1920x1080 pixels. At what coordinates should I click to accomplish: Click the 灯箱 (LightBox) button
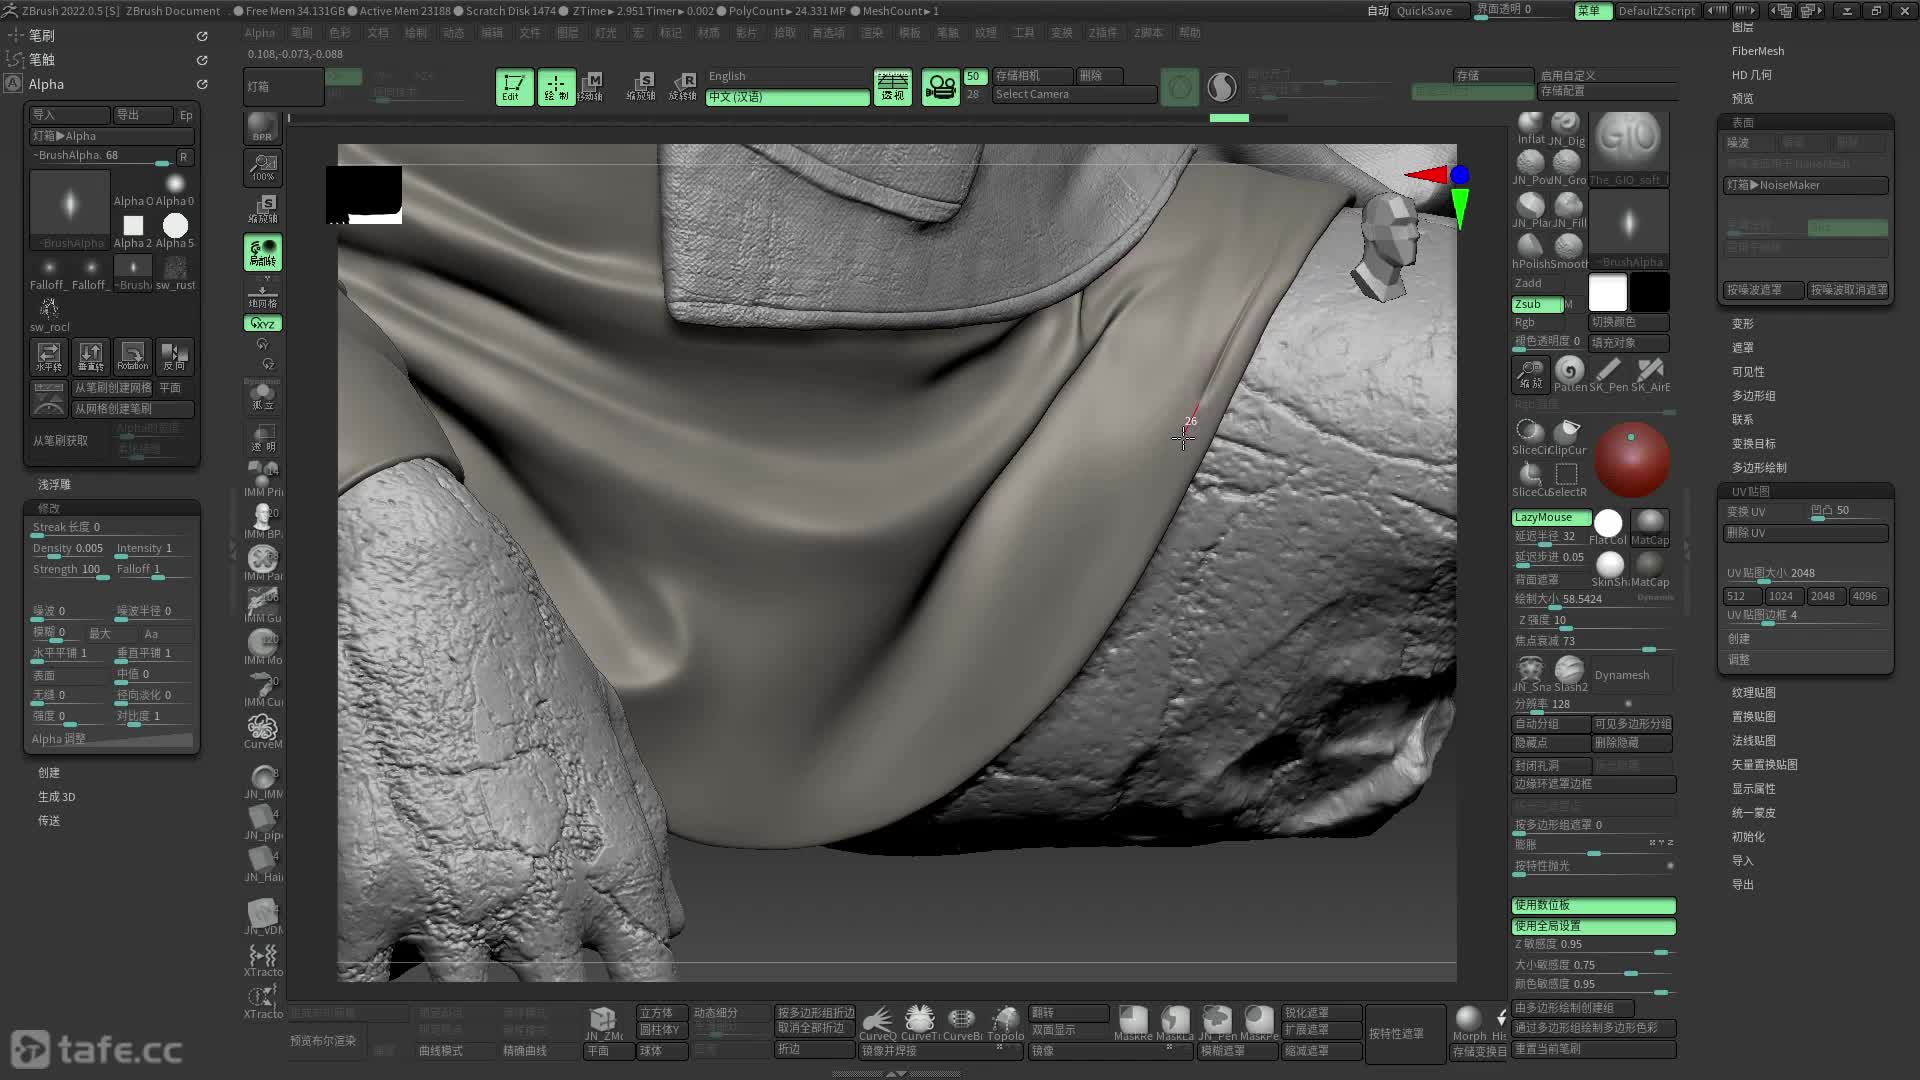coord(283,87)
